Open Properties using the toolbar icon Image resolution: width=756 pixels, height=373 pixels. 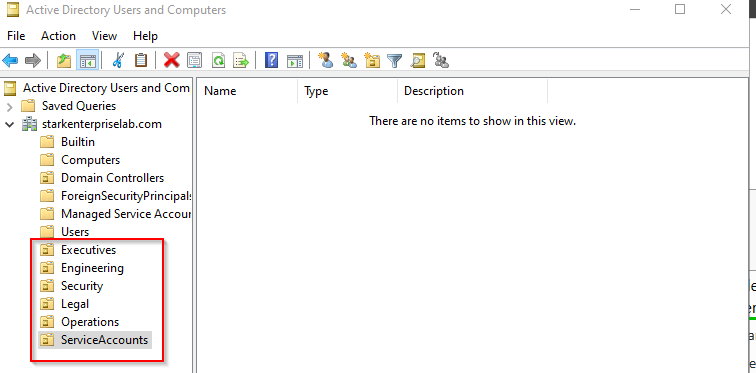[195, 61]
